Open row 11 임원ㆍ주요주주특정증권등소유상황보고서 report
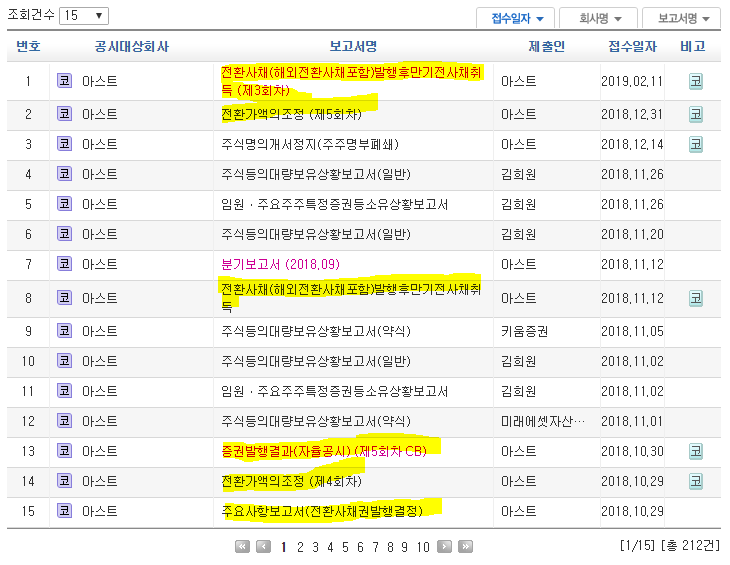The width and height of the screenshot is (730, 565). (334, 391)
